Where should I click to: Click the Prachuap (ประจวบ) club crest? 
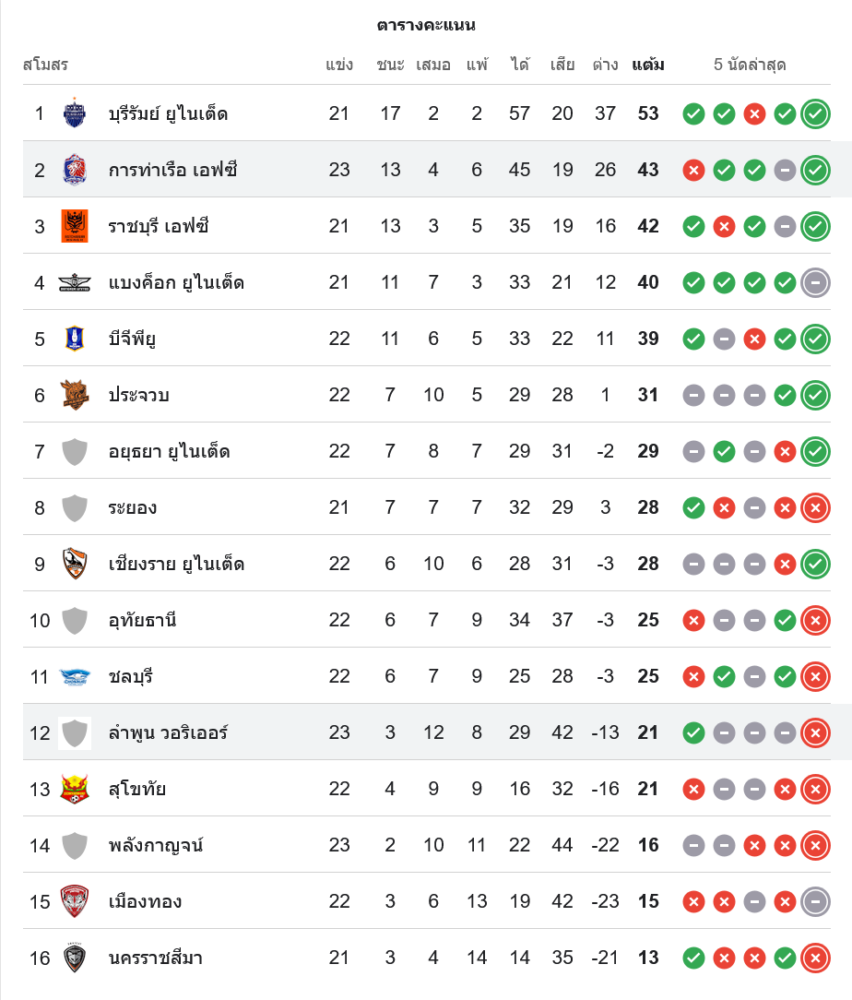click(75, 395)
